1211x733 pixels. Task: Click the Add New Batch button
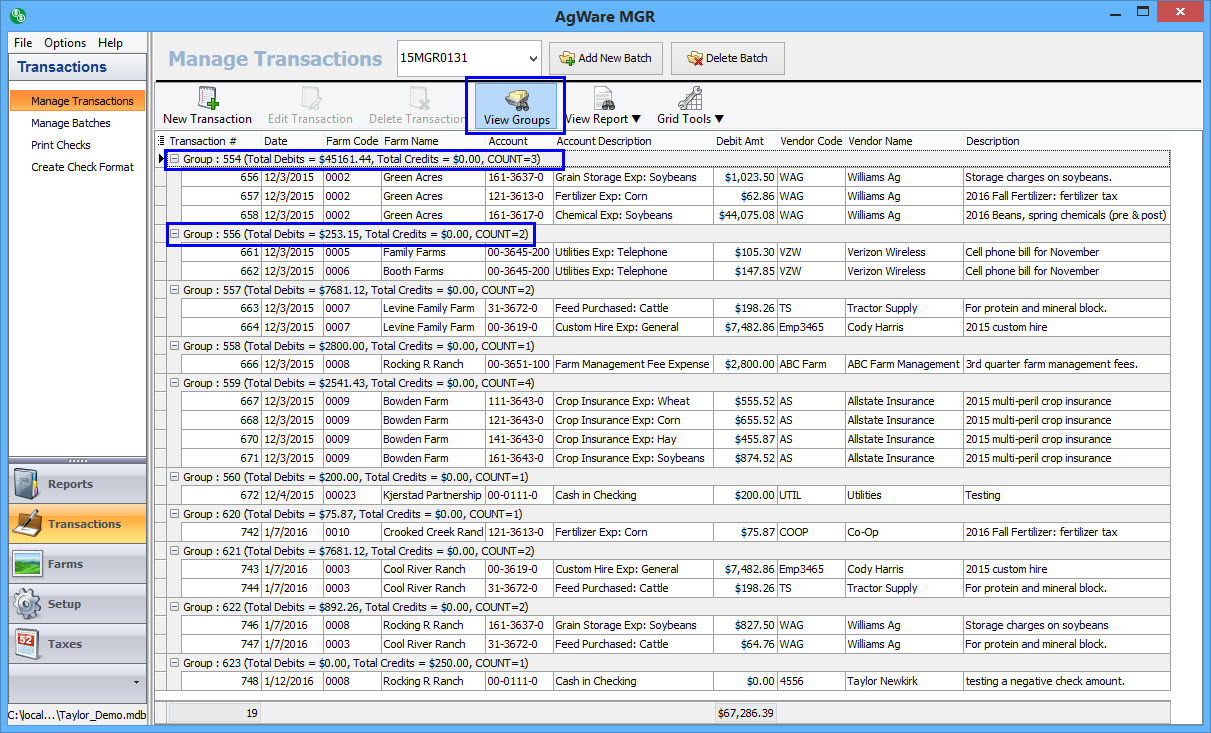tap(606, 58)
